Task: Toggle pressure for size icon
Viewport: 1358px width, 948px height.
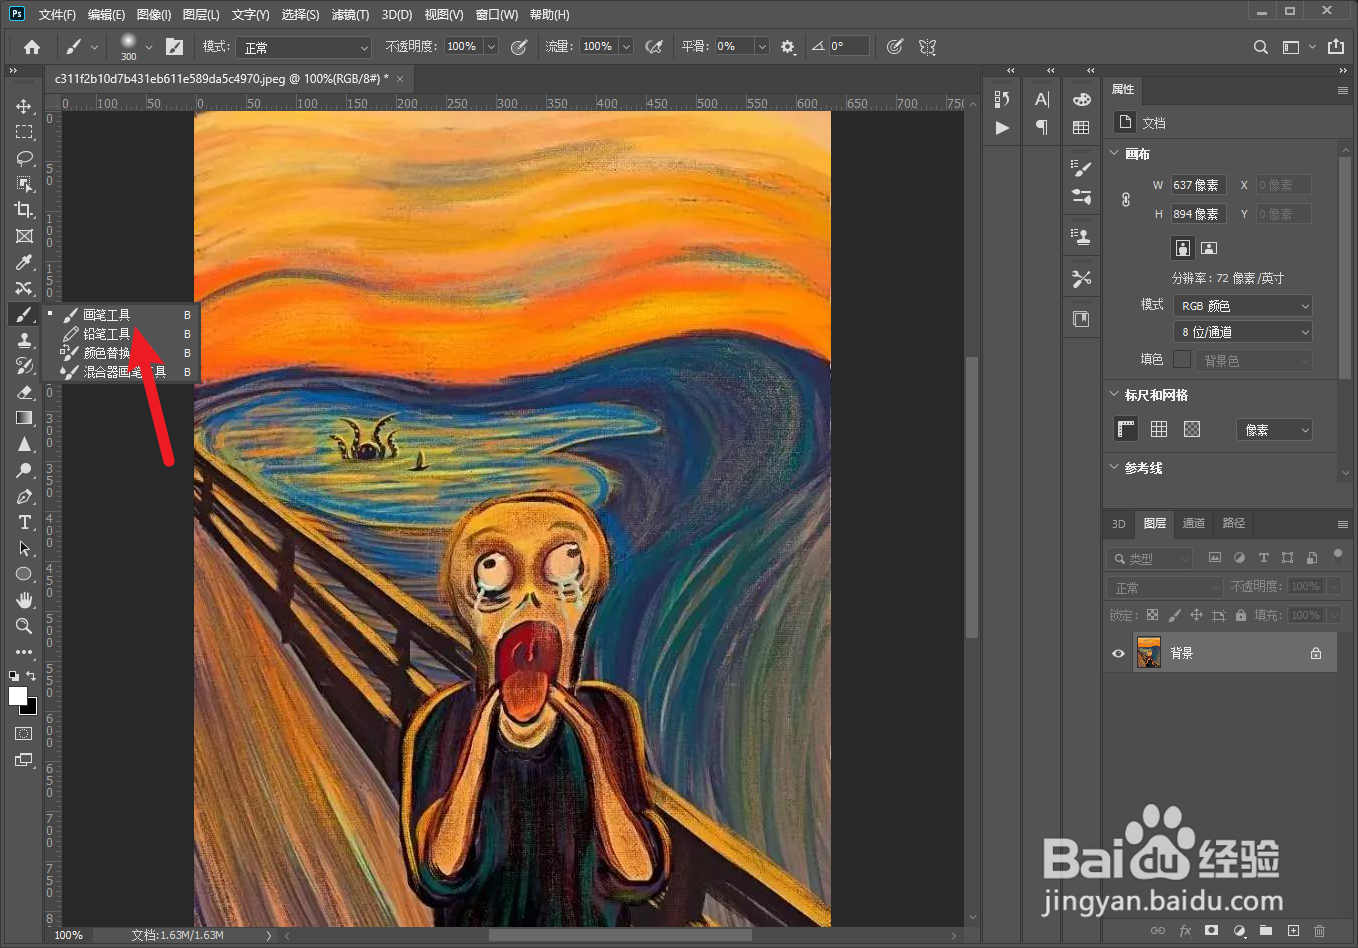Action: click(x=895, y=47)
